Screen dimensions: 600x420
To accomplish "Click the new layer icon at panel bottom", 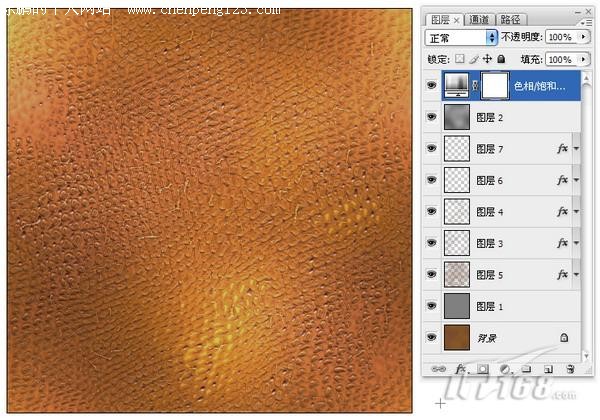I will pyautogui.click(x=547, y=369).
